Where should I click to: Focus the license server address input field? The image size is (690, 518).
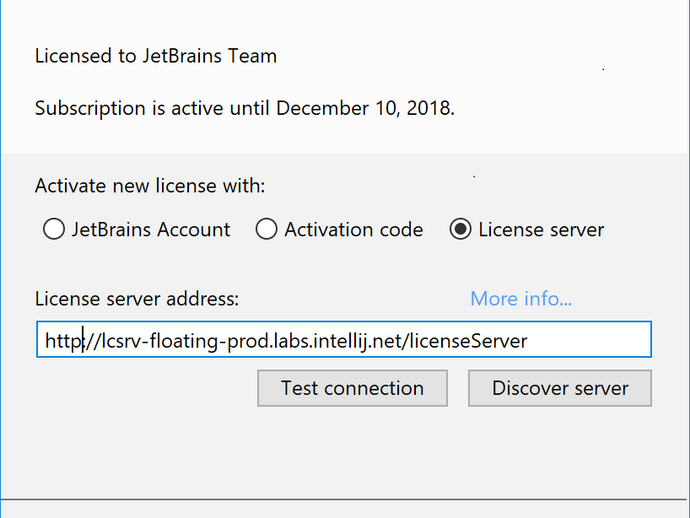point(344,339)
